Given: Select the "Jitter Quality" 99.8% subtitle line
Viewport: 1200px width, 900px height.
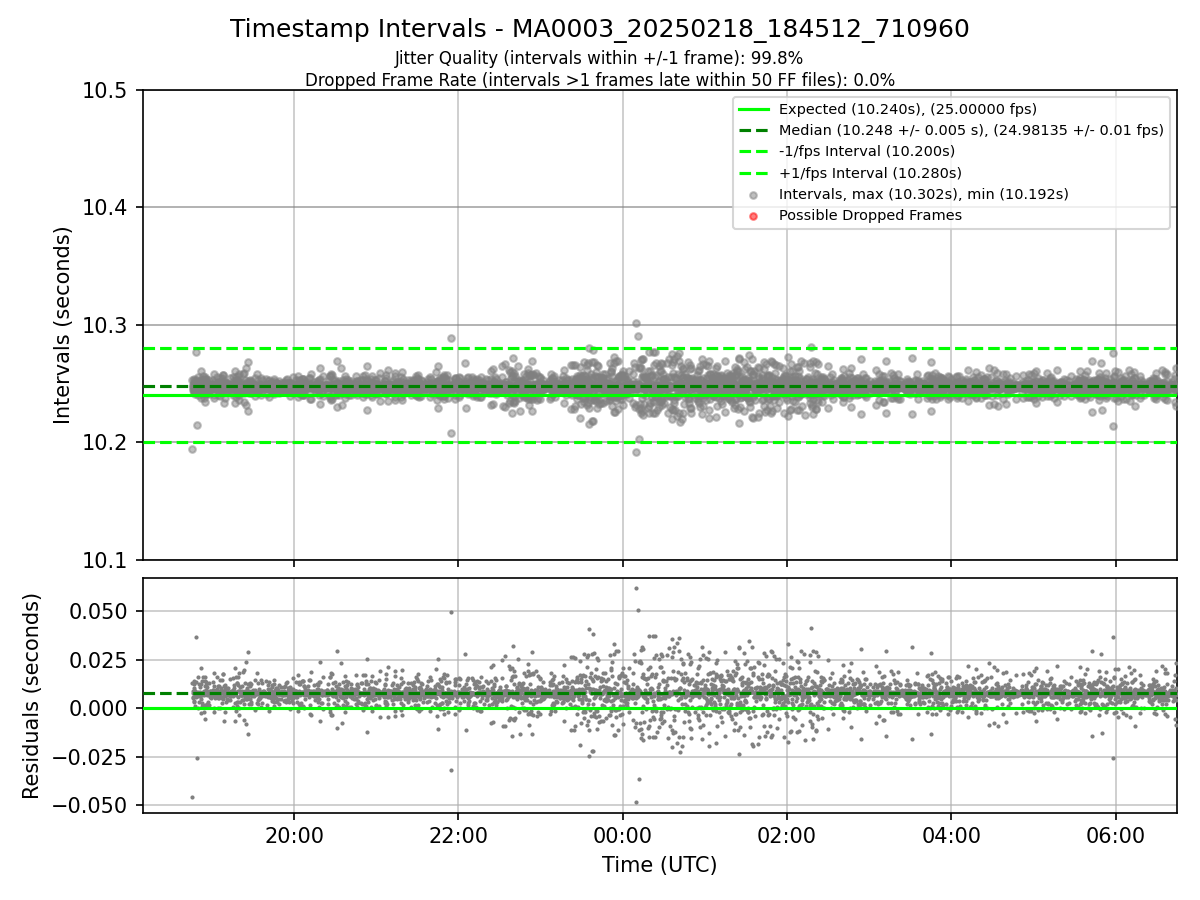Looking at the screenshot, I should tap(599, 58).
